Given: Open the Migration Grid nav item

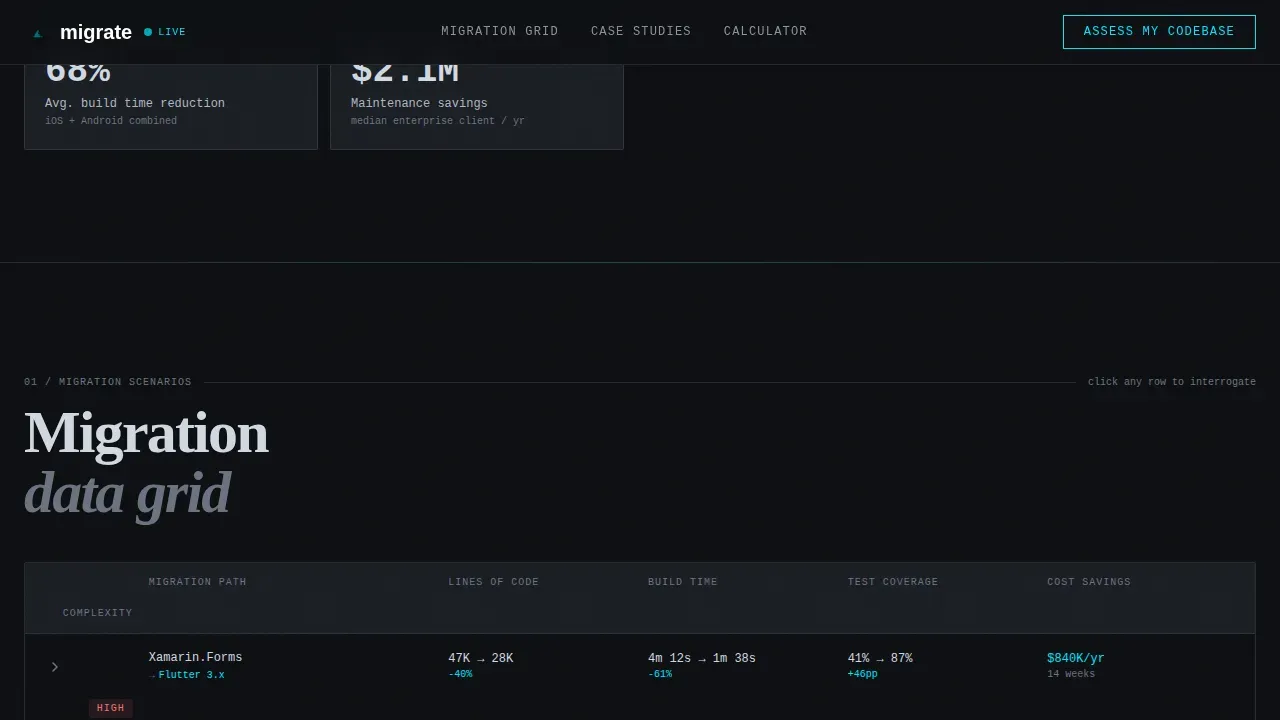Looking at the screenshot, I should click(x=500, y=31).
